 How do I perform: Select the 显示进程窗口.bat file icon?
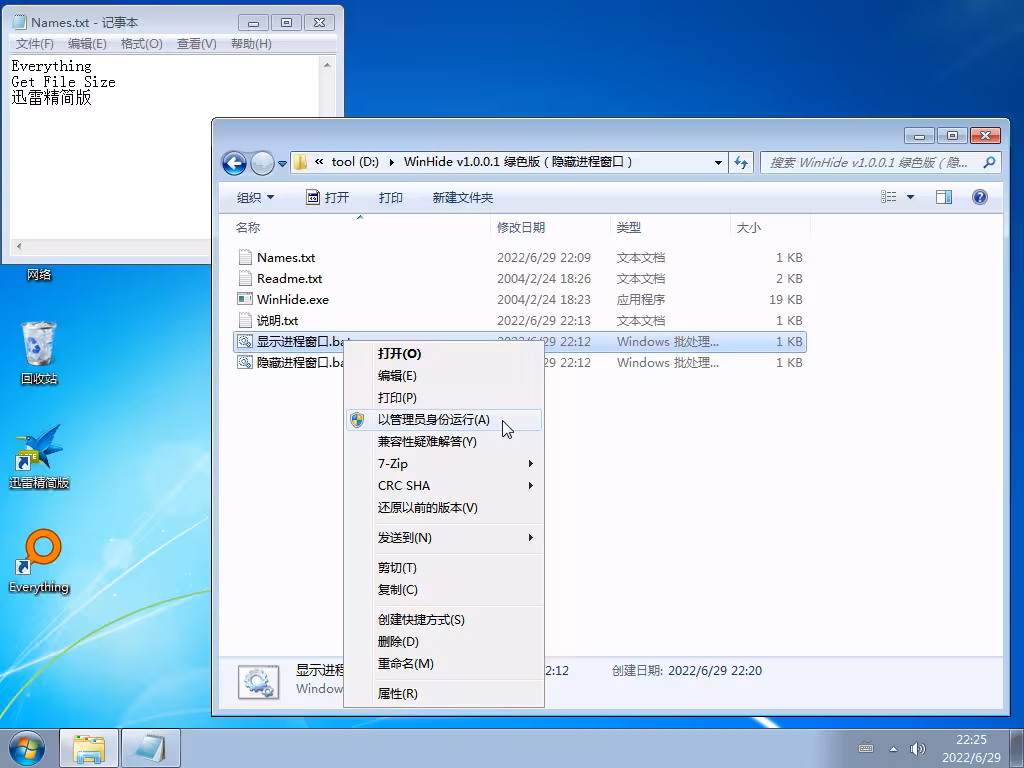point(245,341)
